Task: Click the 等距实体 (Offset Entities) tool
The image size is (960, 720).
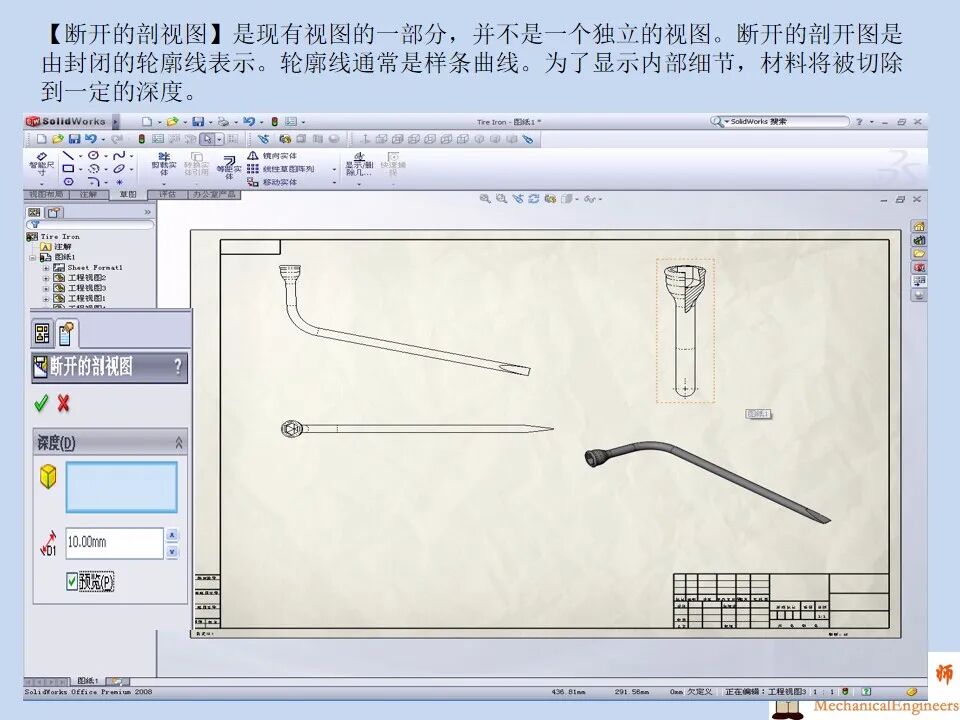Action: (230, 167)
